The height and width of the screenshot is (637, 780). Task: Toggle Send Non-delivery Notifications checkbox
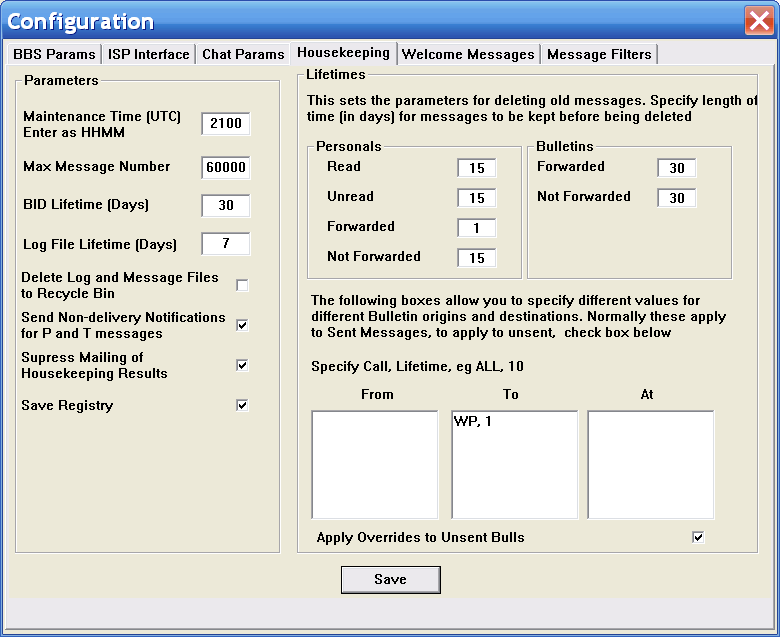[x=242, y=325]
